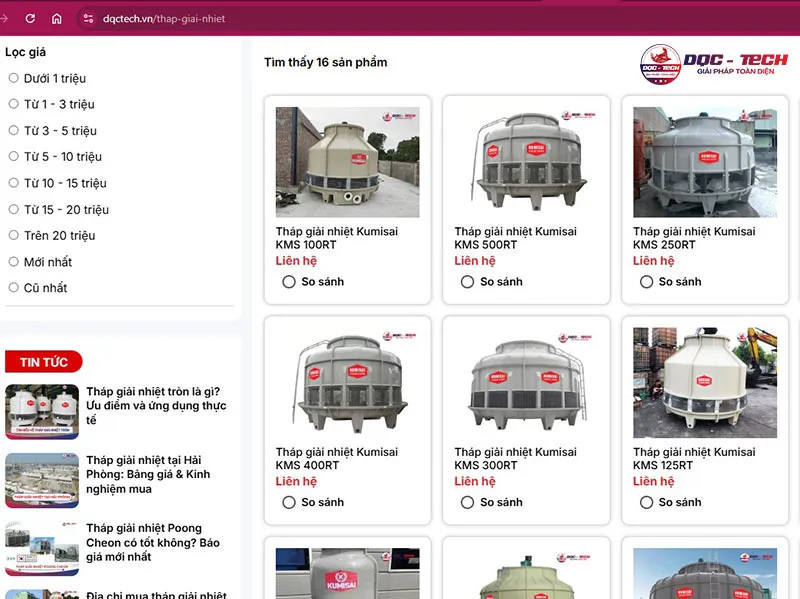The height and width of the screenshot is (599, 800).
Task: Toggle So sánh for KMS 125RT
Action: click(646, 503)
